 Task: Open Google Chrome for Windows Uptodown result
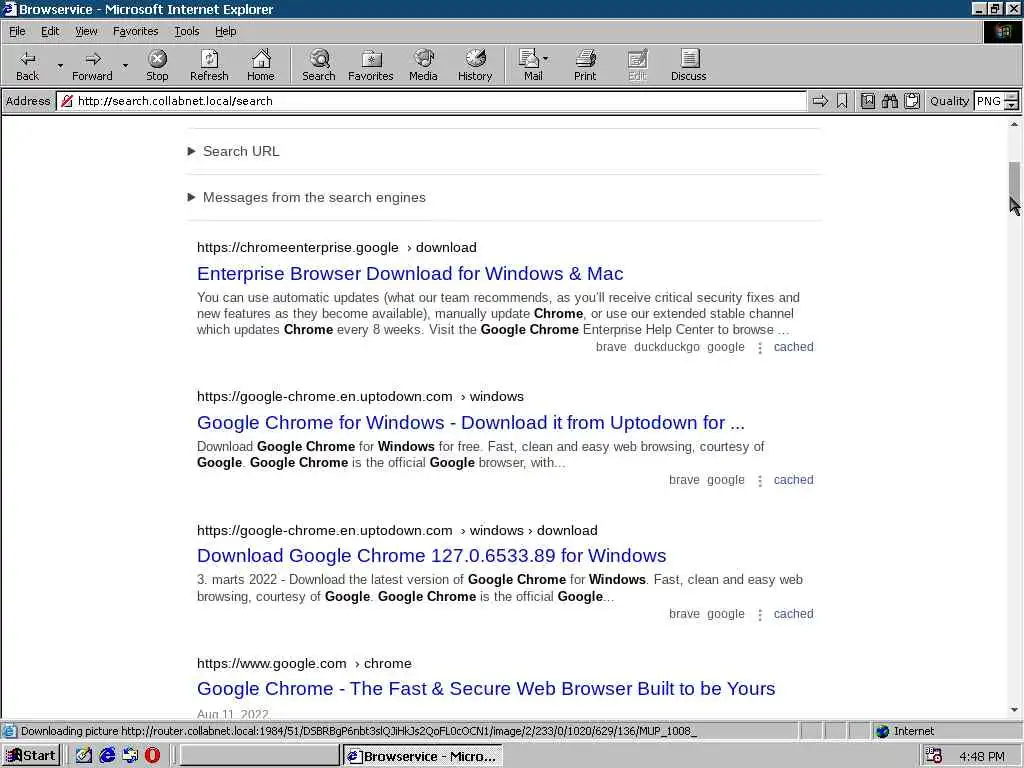470,423
